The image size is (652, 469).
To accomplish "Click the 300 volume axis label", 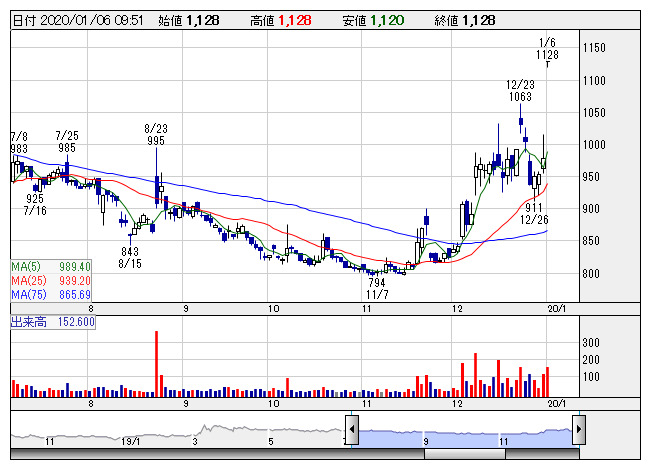I will pyautogui.click(x=591, y=343).
